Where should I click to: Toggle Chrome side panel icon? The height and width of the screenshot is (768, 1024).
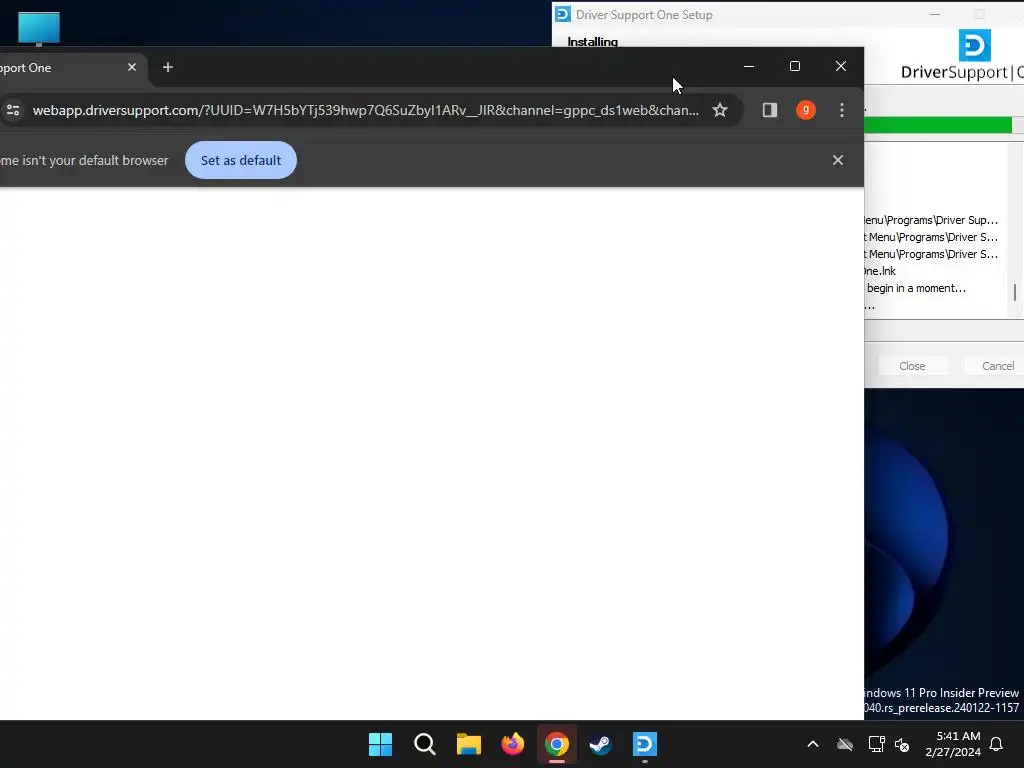pos(769,110)
